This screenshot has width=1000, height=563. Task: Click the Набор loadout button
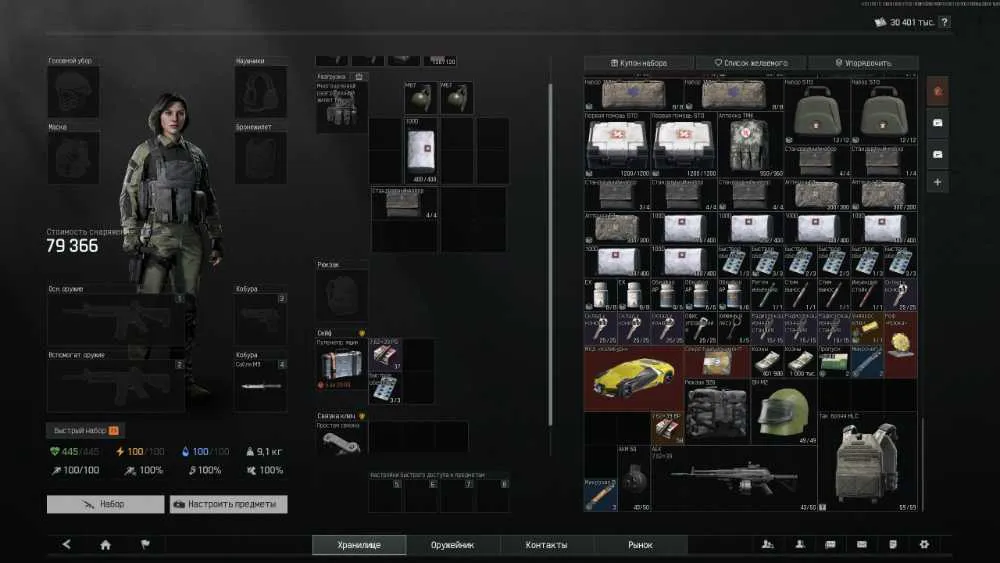[105, 504]
